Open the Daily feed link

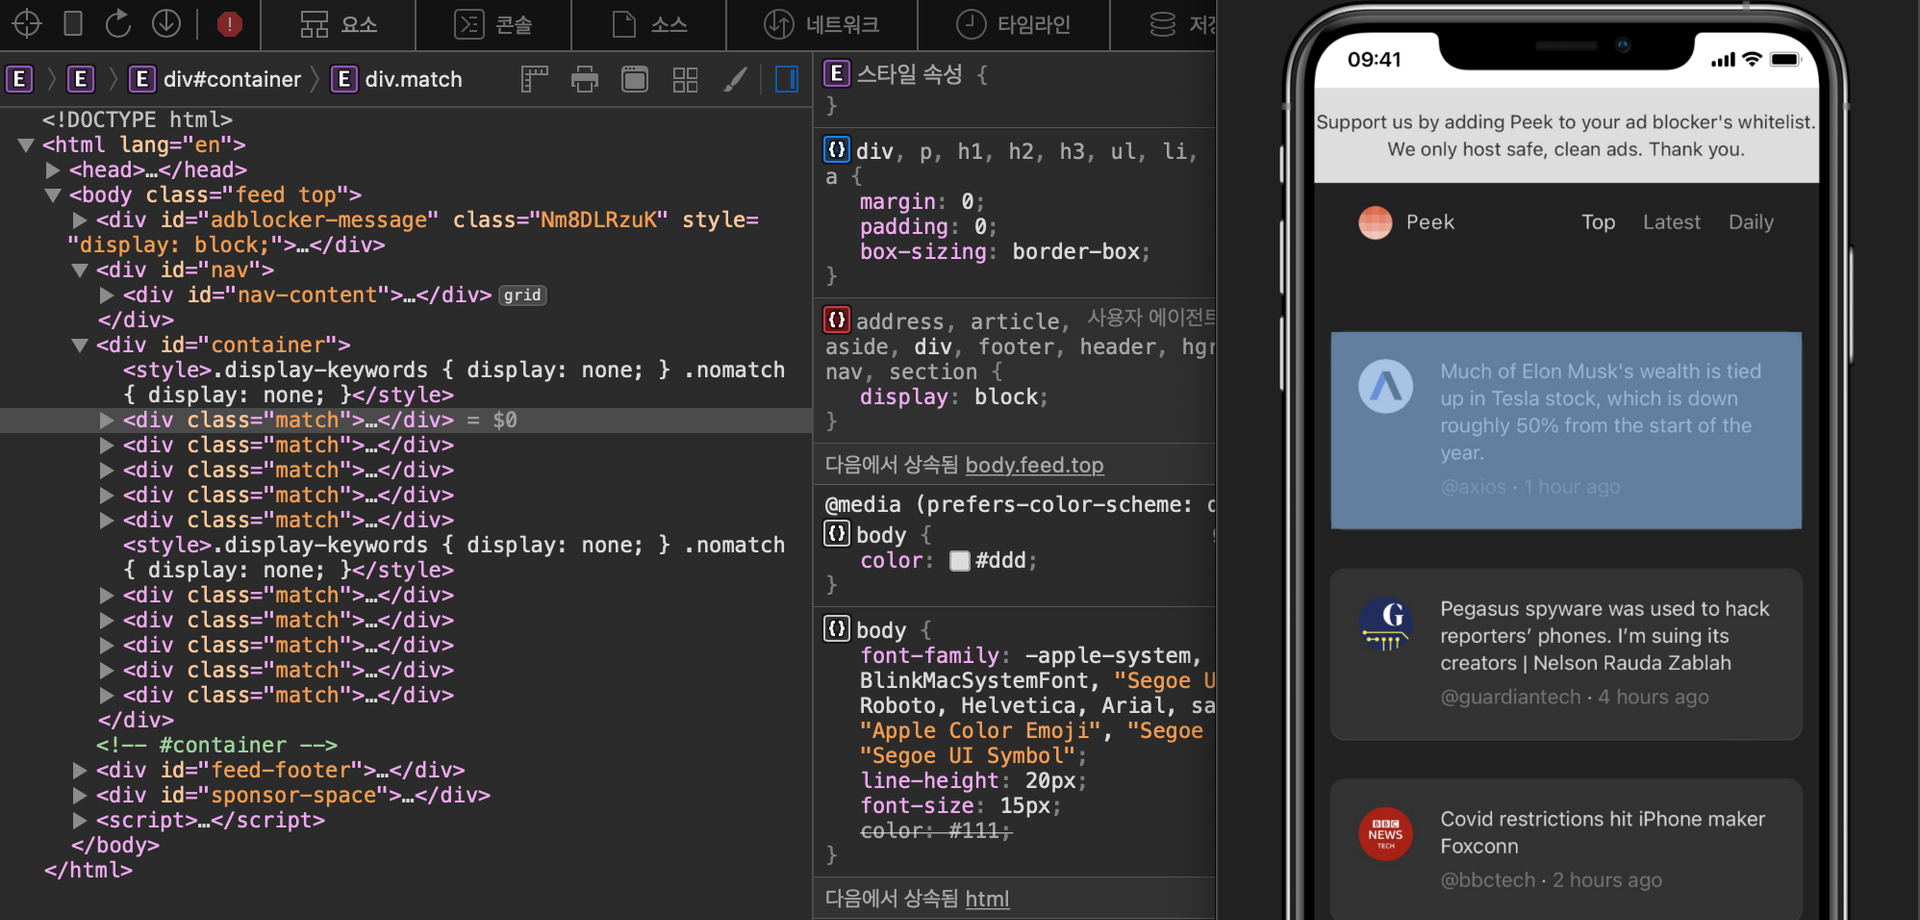point(1751,222)
